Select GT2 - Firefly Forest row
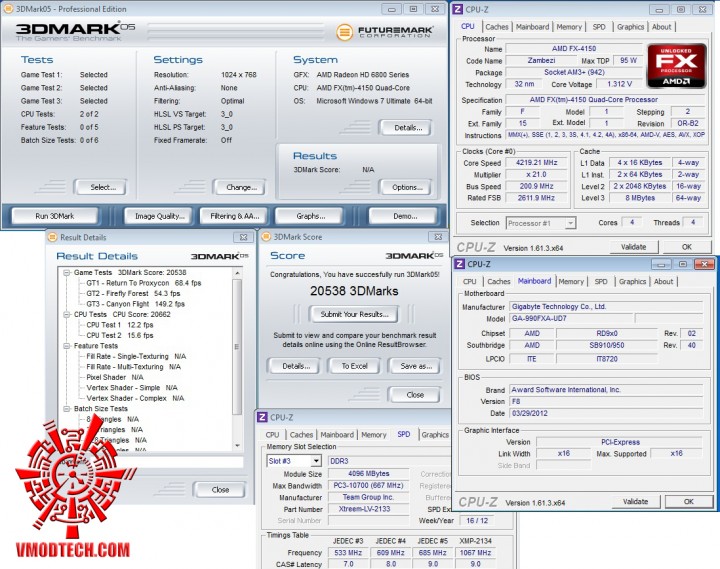This screenshot has width=720, height=569. pos(133,293)
